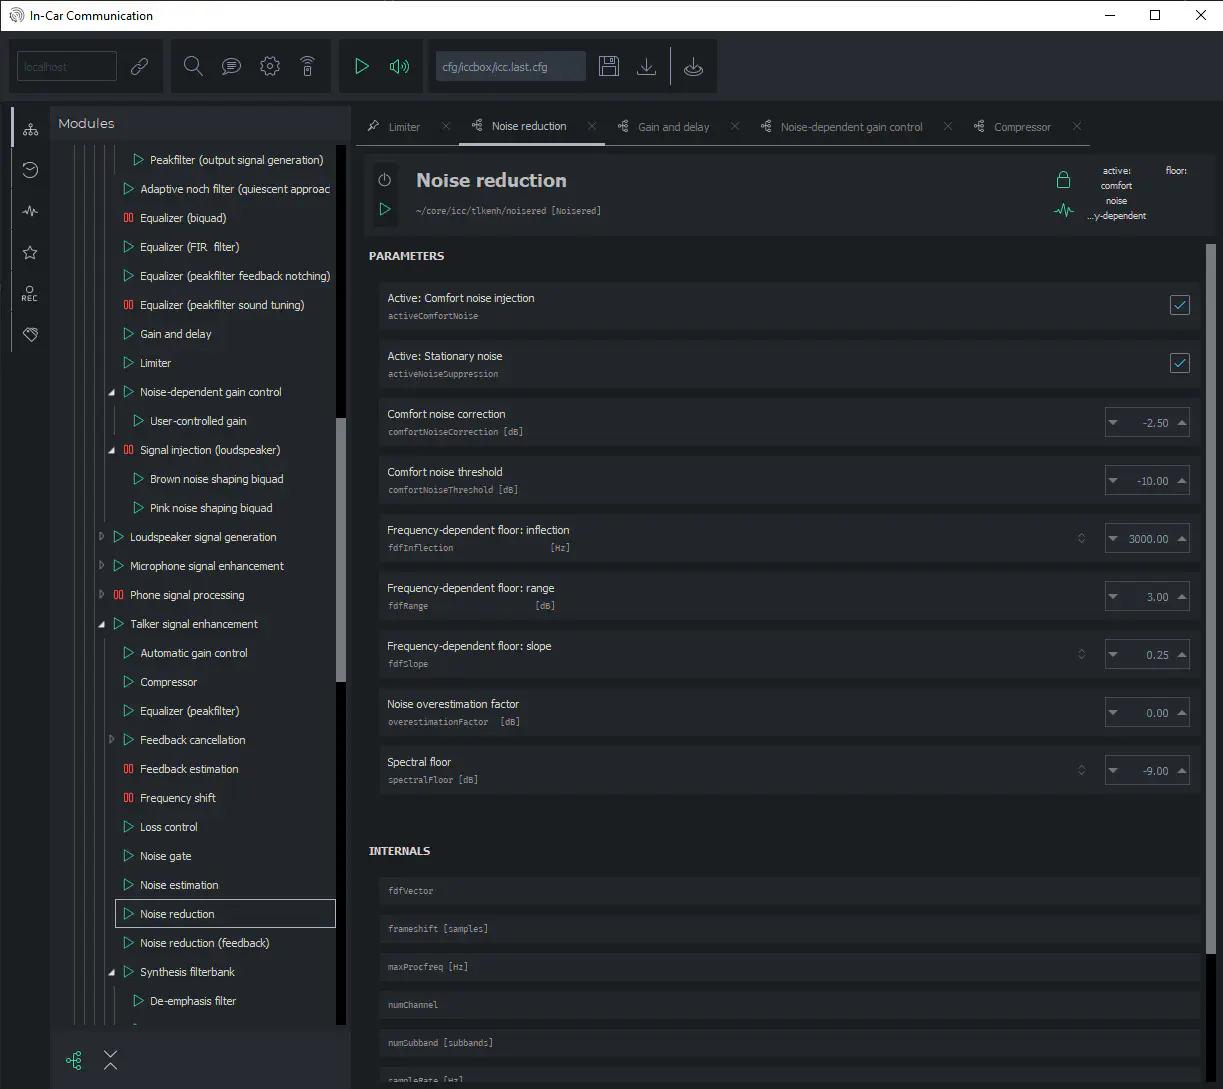This screenshot has width=1223, height=1089.
Task: Open the chat message icon in toolbar
Action: coord(231,67)
